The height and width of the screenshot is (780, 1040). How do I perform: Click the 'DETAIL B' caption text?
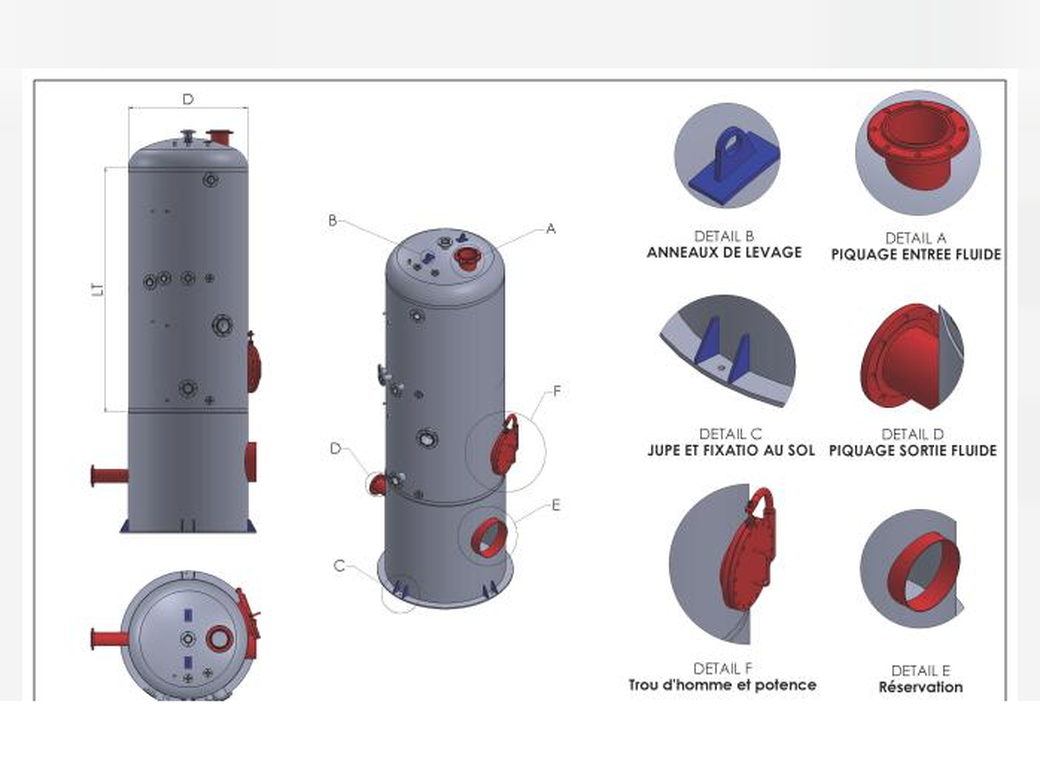(724, 236)
